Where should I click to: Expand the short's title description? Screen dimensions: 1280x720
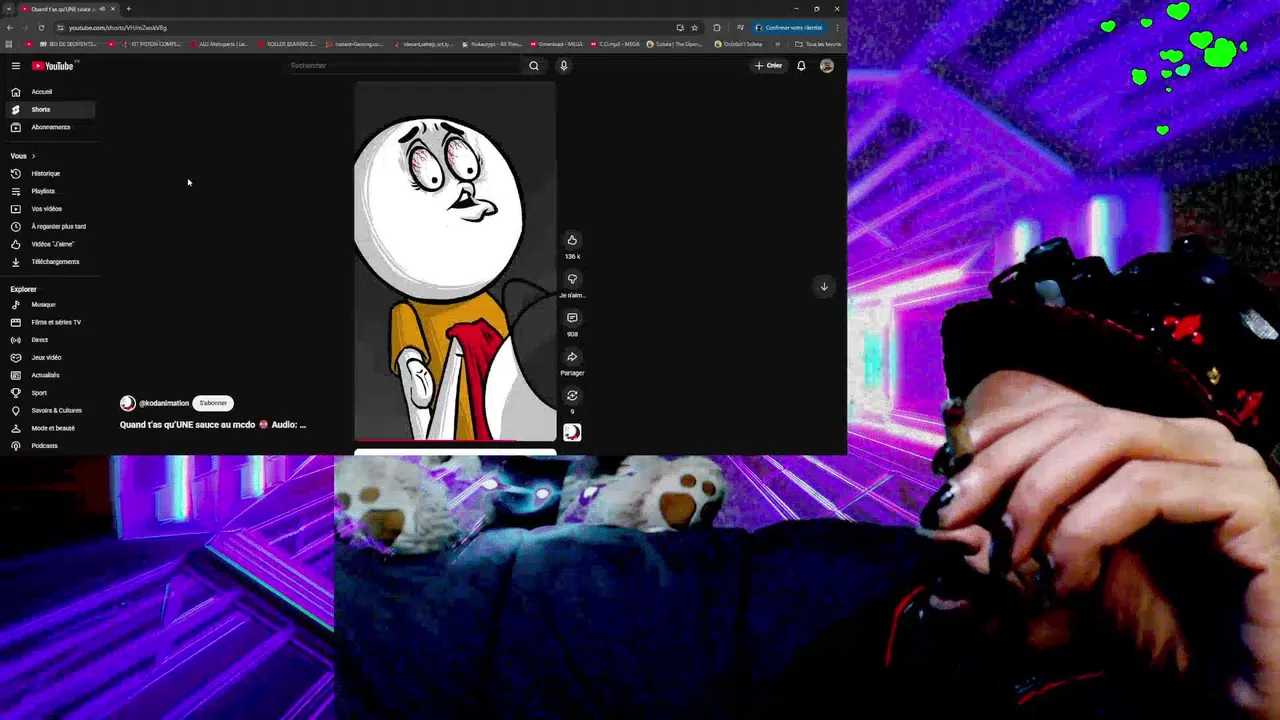pyautogui.click(x=213, y=425)
